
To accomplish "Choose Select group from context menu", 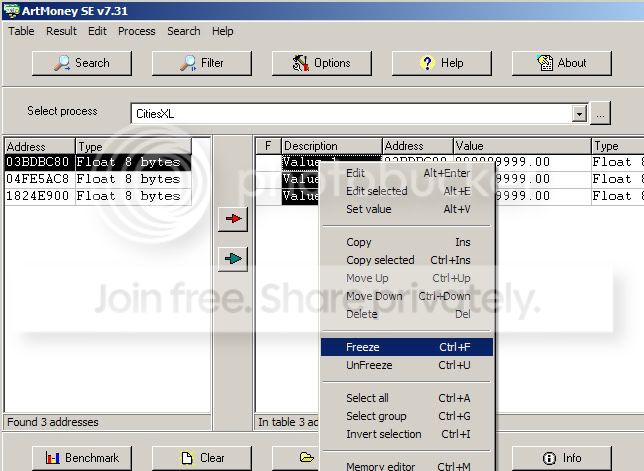I will [408, 416].
